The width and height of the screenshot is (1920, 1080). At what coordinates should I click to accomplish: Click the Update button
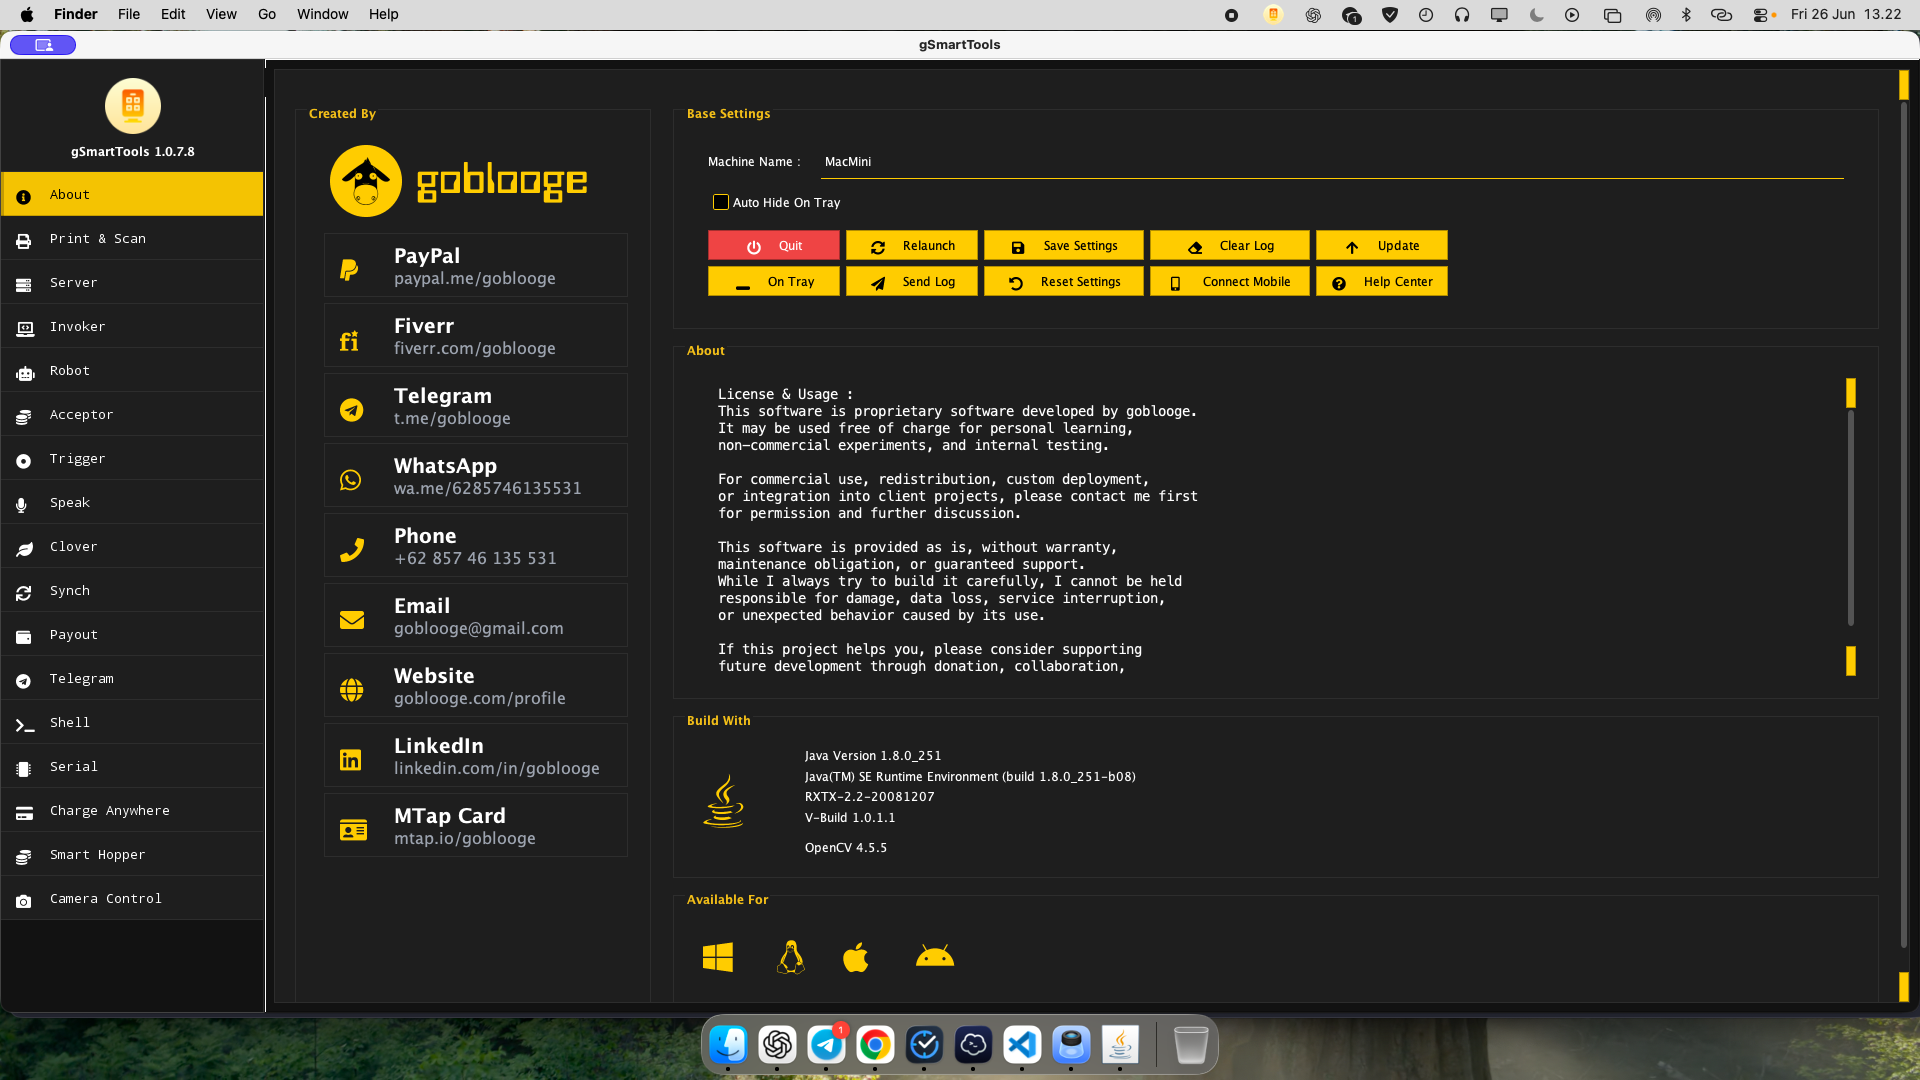1382,246
